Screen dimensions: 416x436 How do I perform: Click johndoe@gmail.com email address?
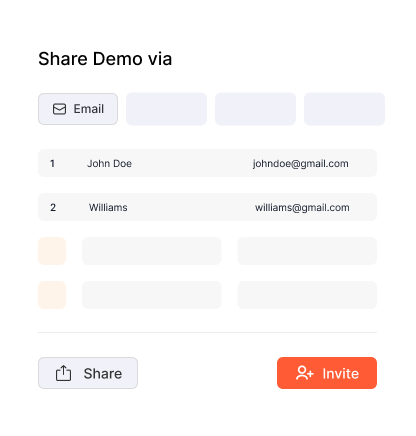[300, 164]
